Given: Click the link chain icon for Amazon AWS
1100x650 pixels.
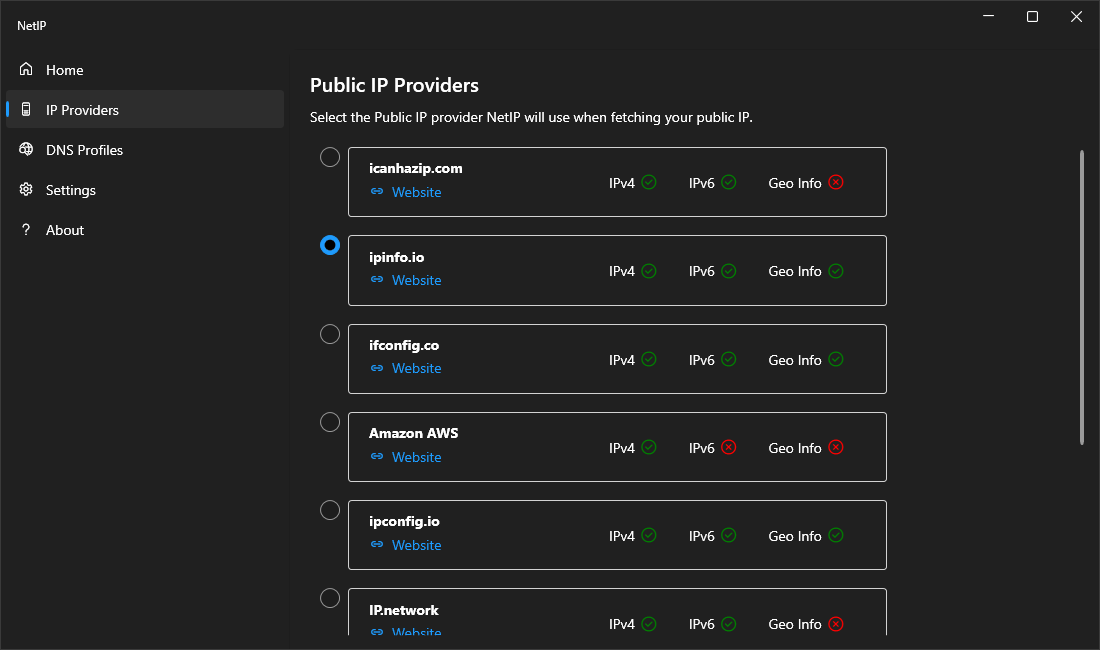Looking at the screenshot, I should point(377,456).
